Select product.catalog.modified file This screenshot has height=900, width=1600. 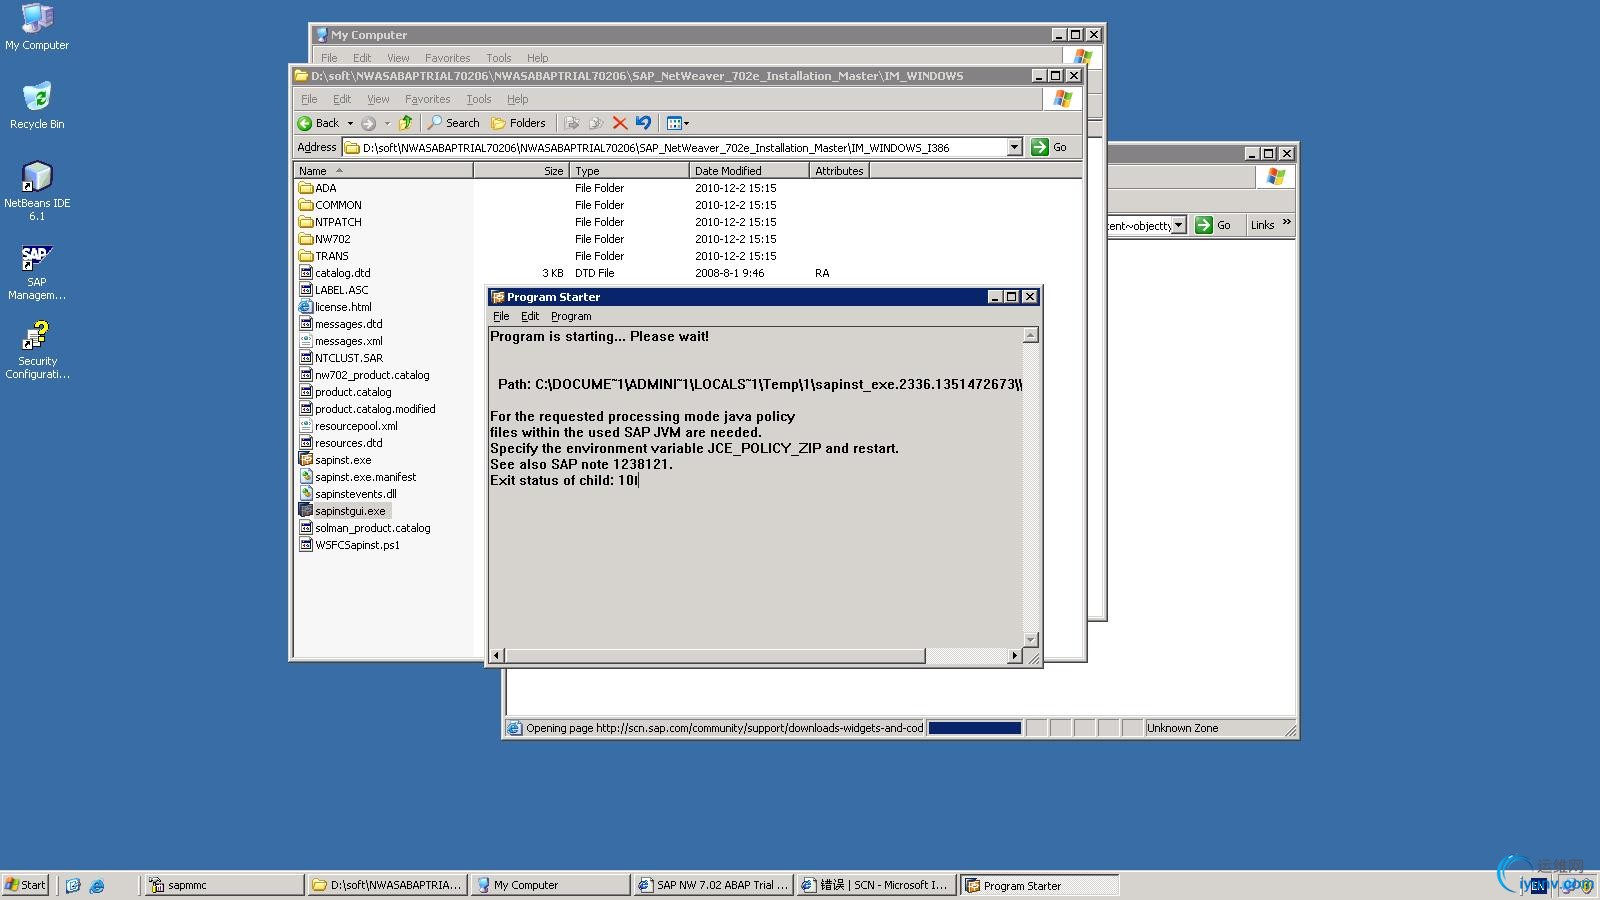367,409
